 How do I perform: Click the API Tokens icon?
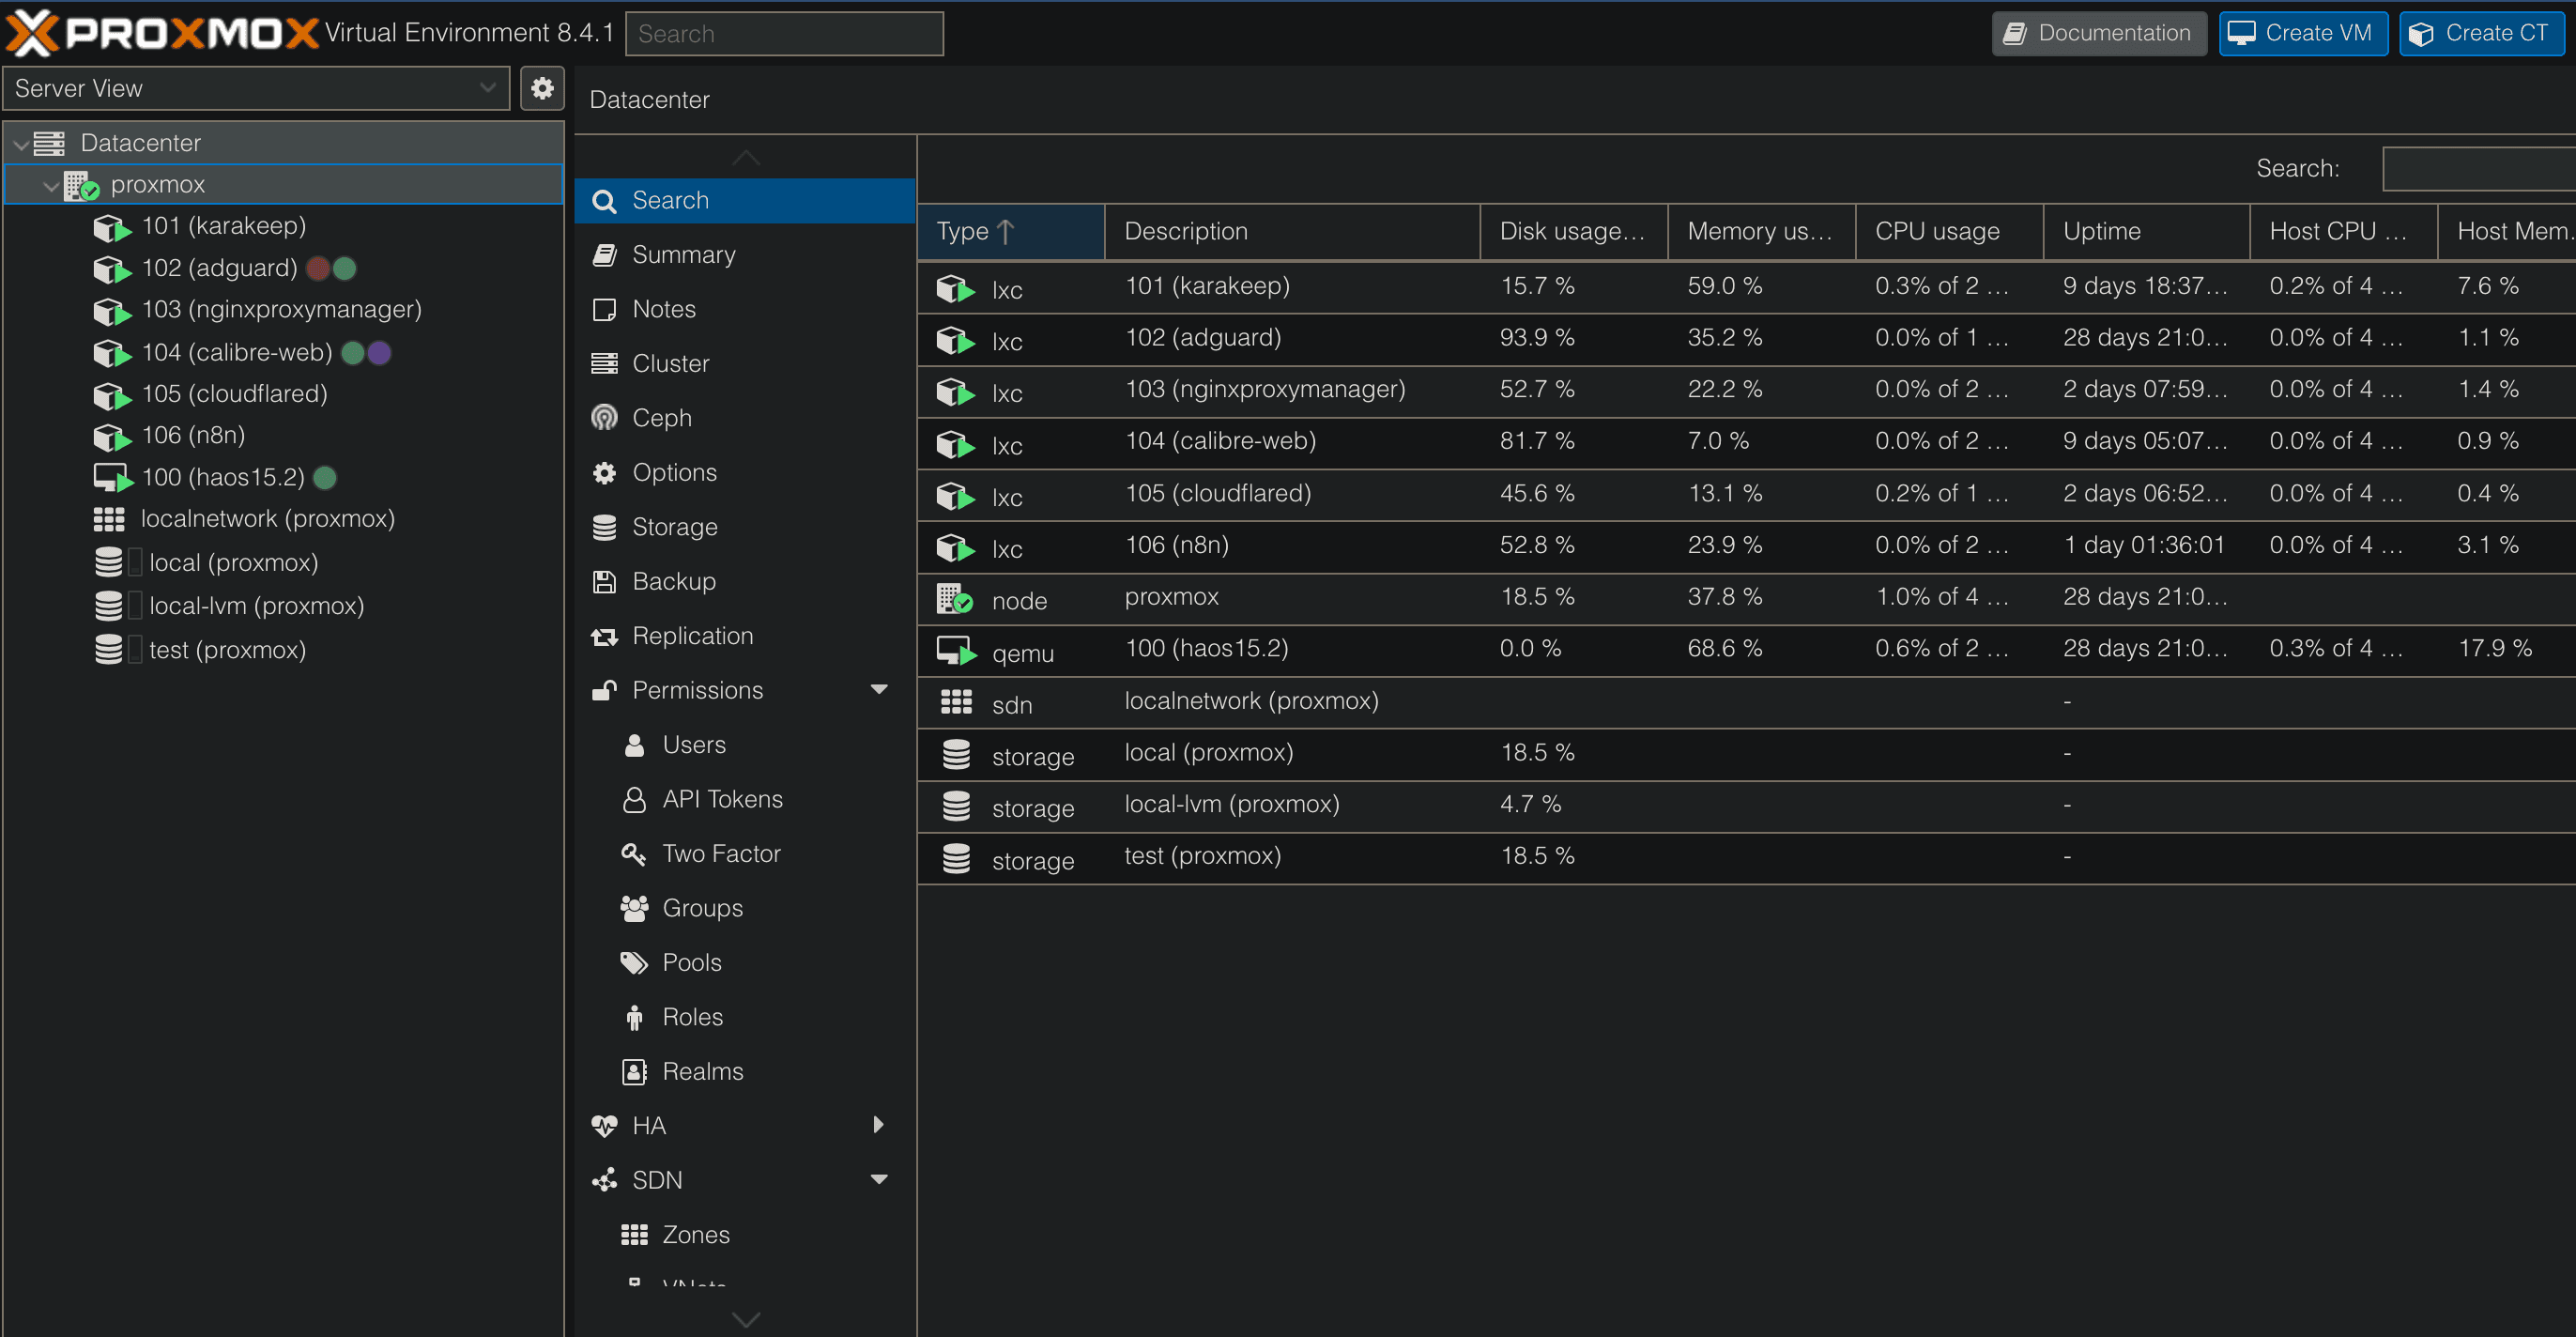tap(634, 799)
